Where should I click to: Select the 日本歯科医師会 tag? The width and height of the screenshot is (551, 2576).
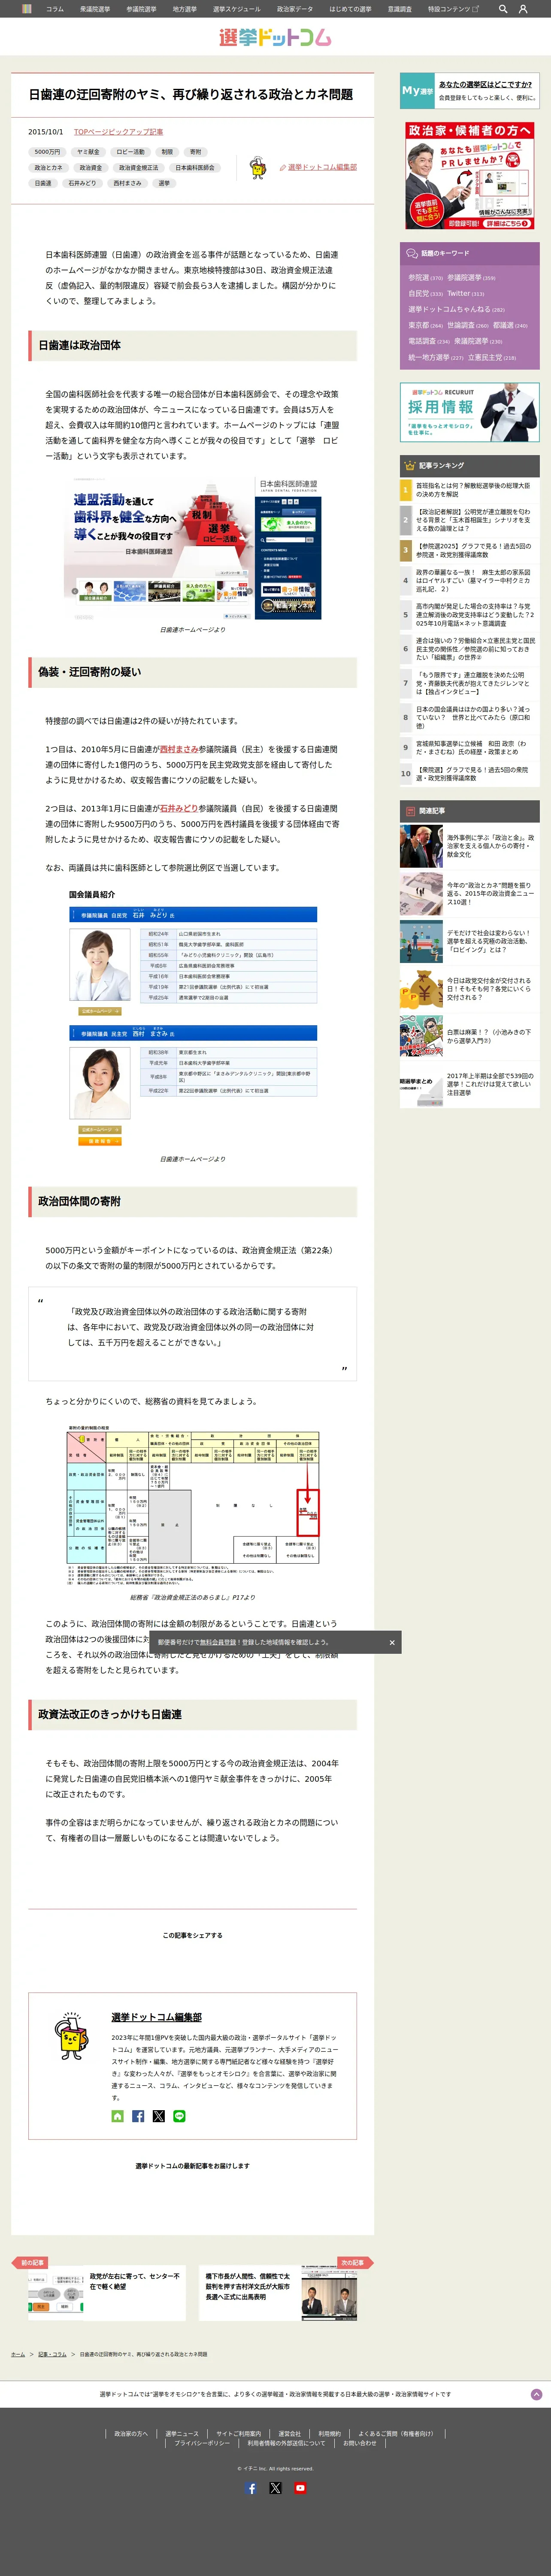click(x=195, y=168)
